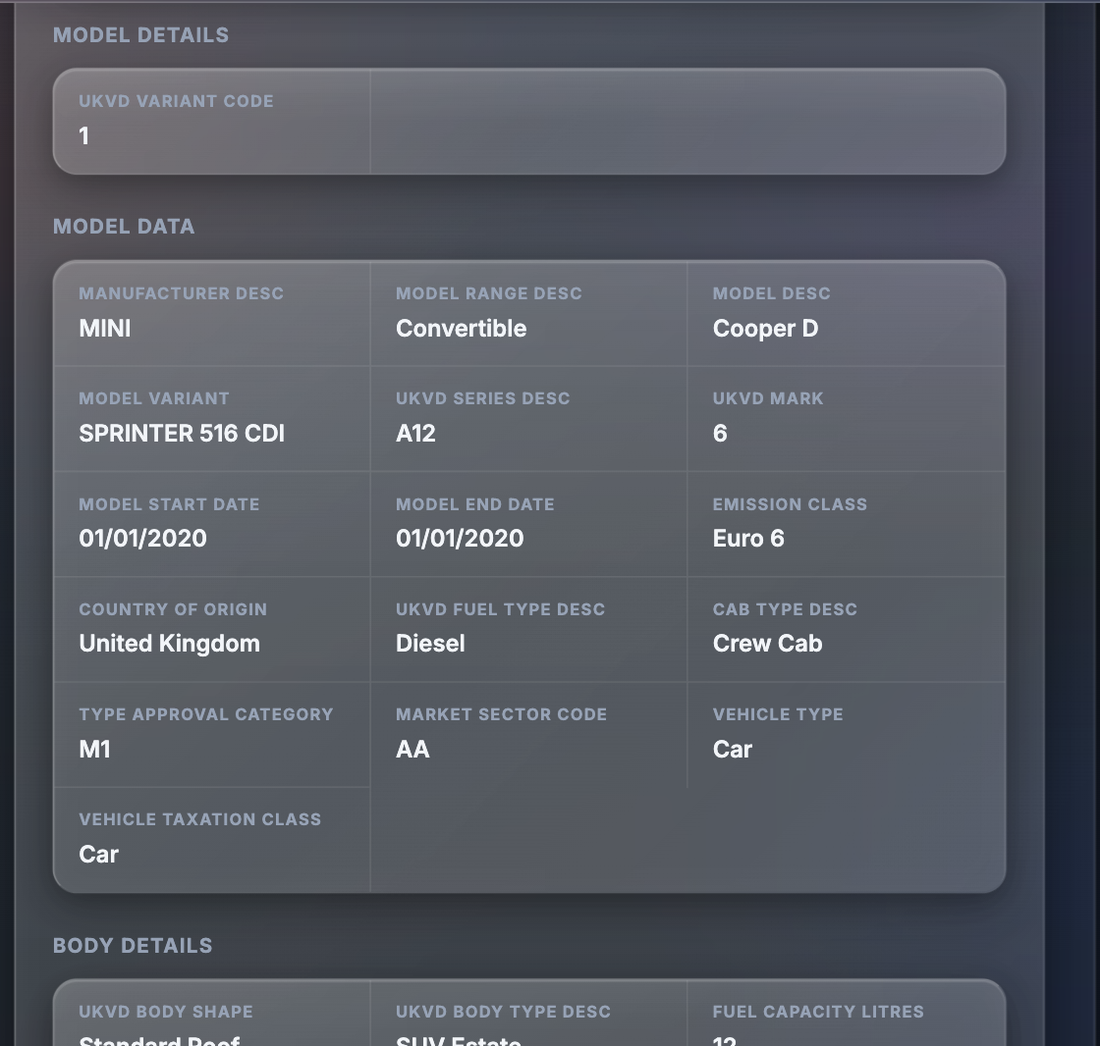The image size is (1100, 1046).
Task: Click the MODEL RANGE DESC label
Action: 489,293
